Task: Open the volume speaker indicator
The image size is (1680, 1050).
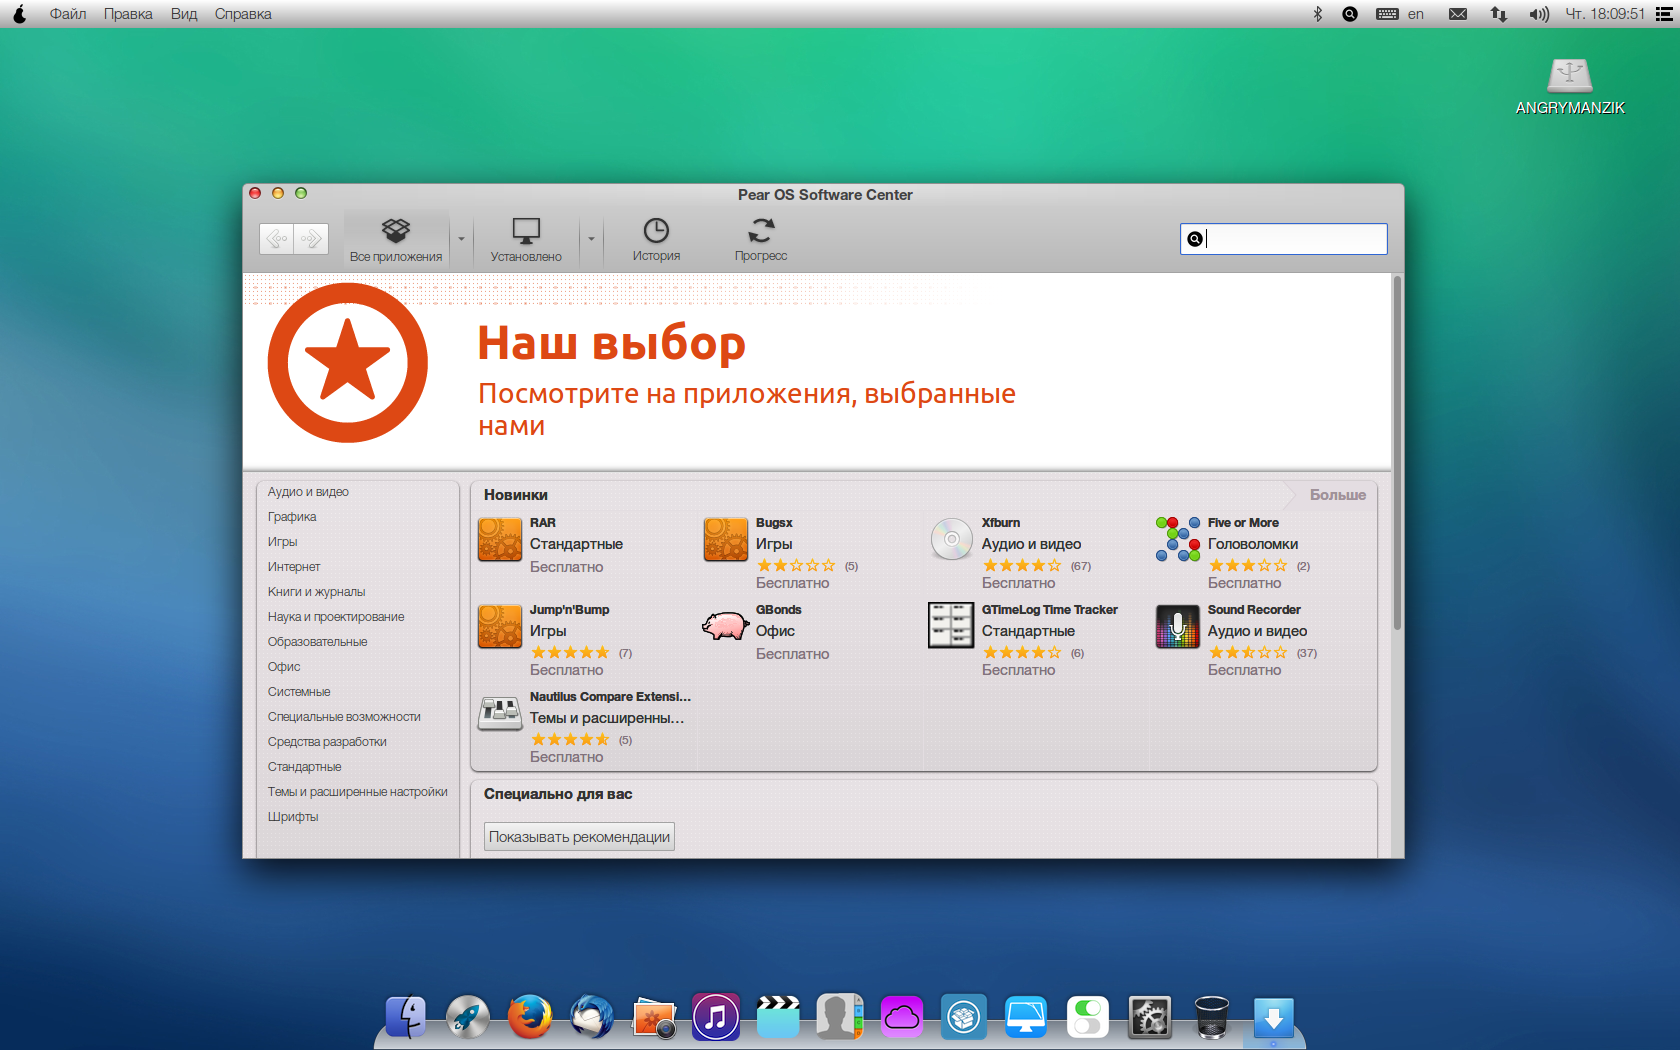Action: pyautogui.click(x=1538, y=14)
